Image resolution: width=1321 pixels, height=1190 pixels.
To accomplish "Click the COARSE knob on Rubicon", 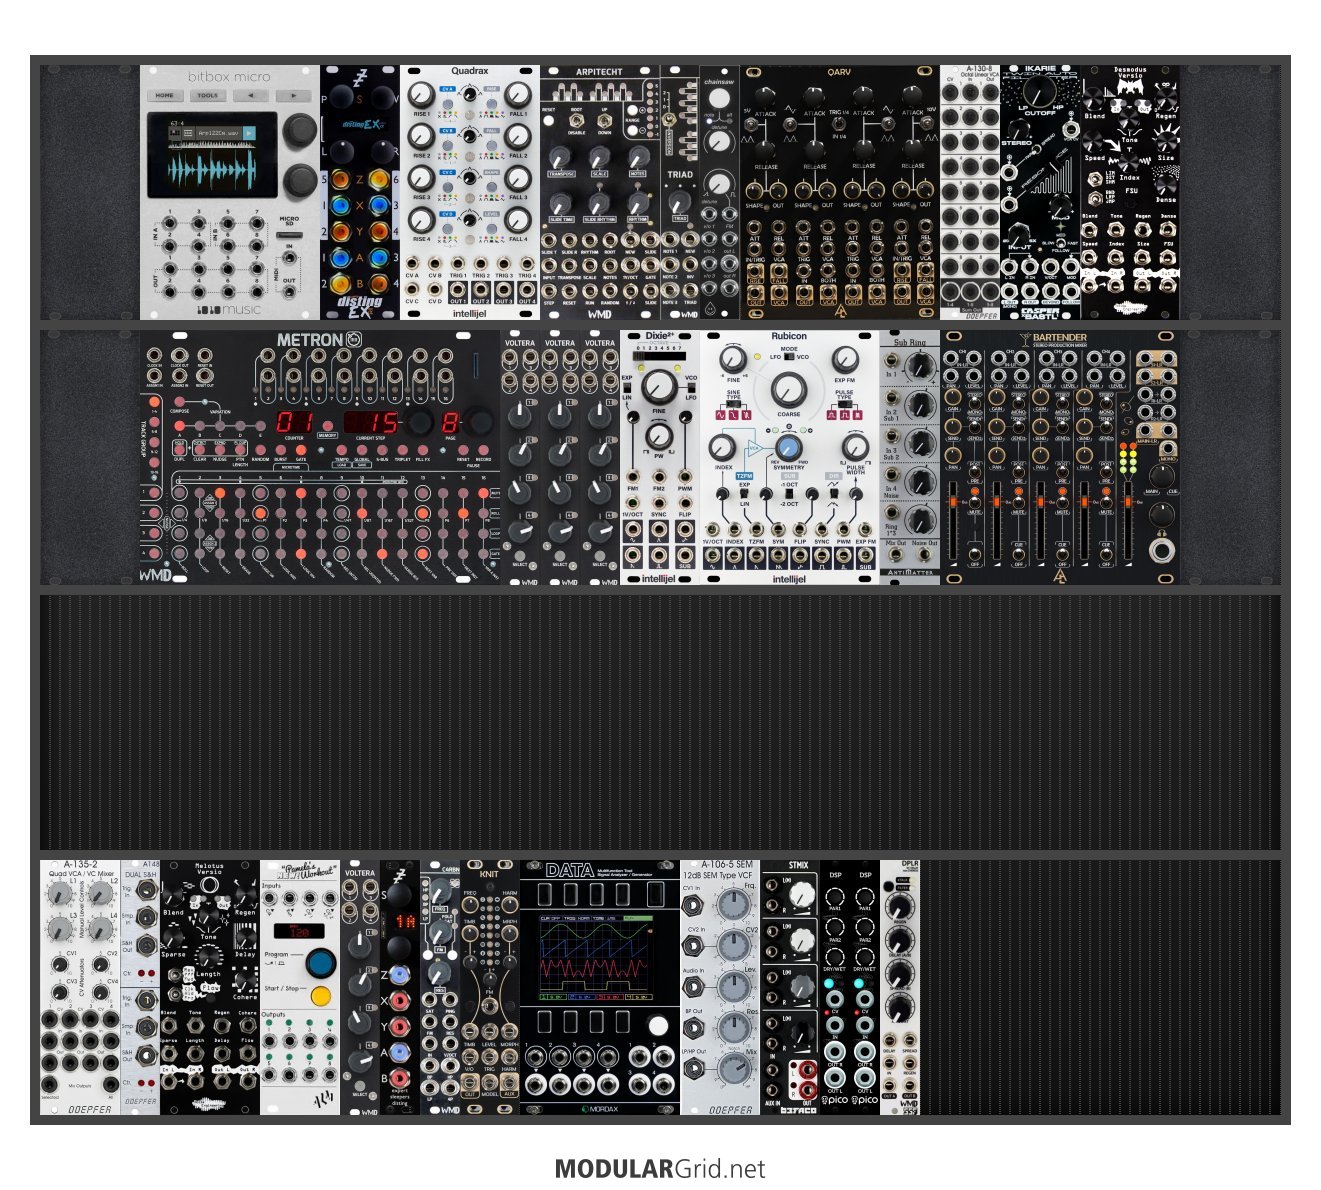I will 788,389.
